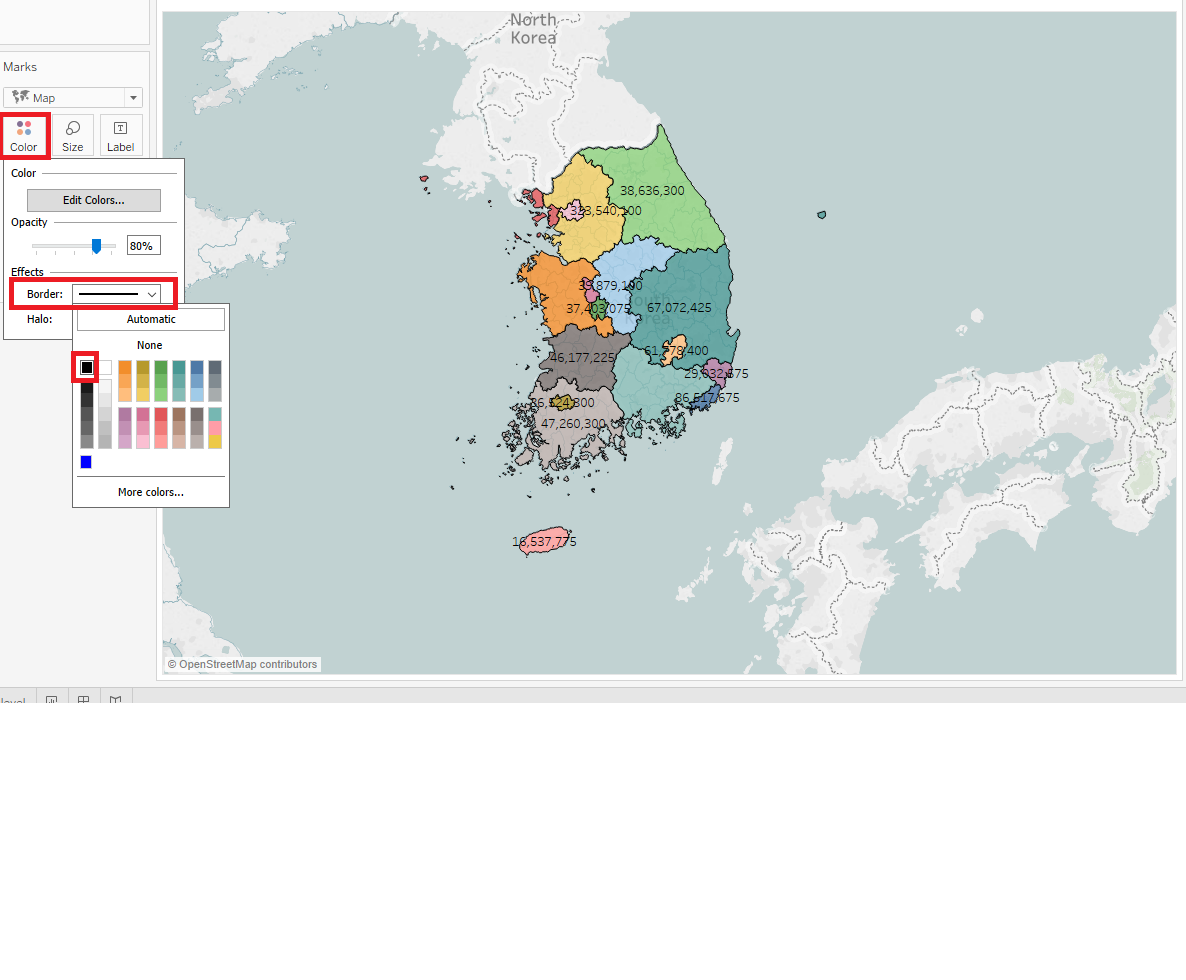
Task: Select the blue custom color swatch
Action: point(86,462)
